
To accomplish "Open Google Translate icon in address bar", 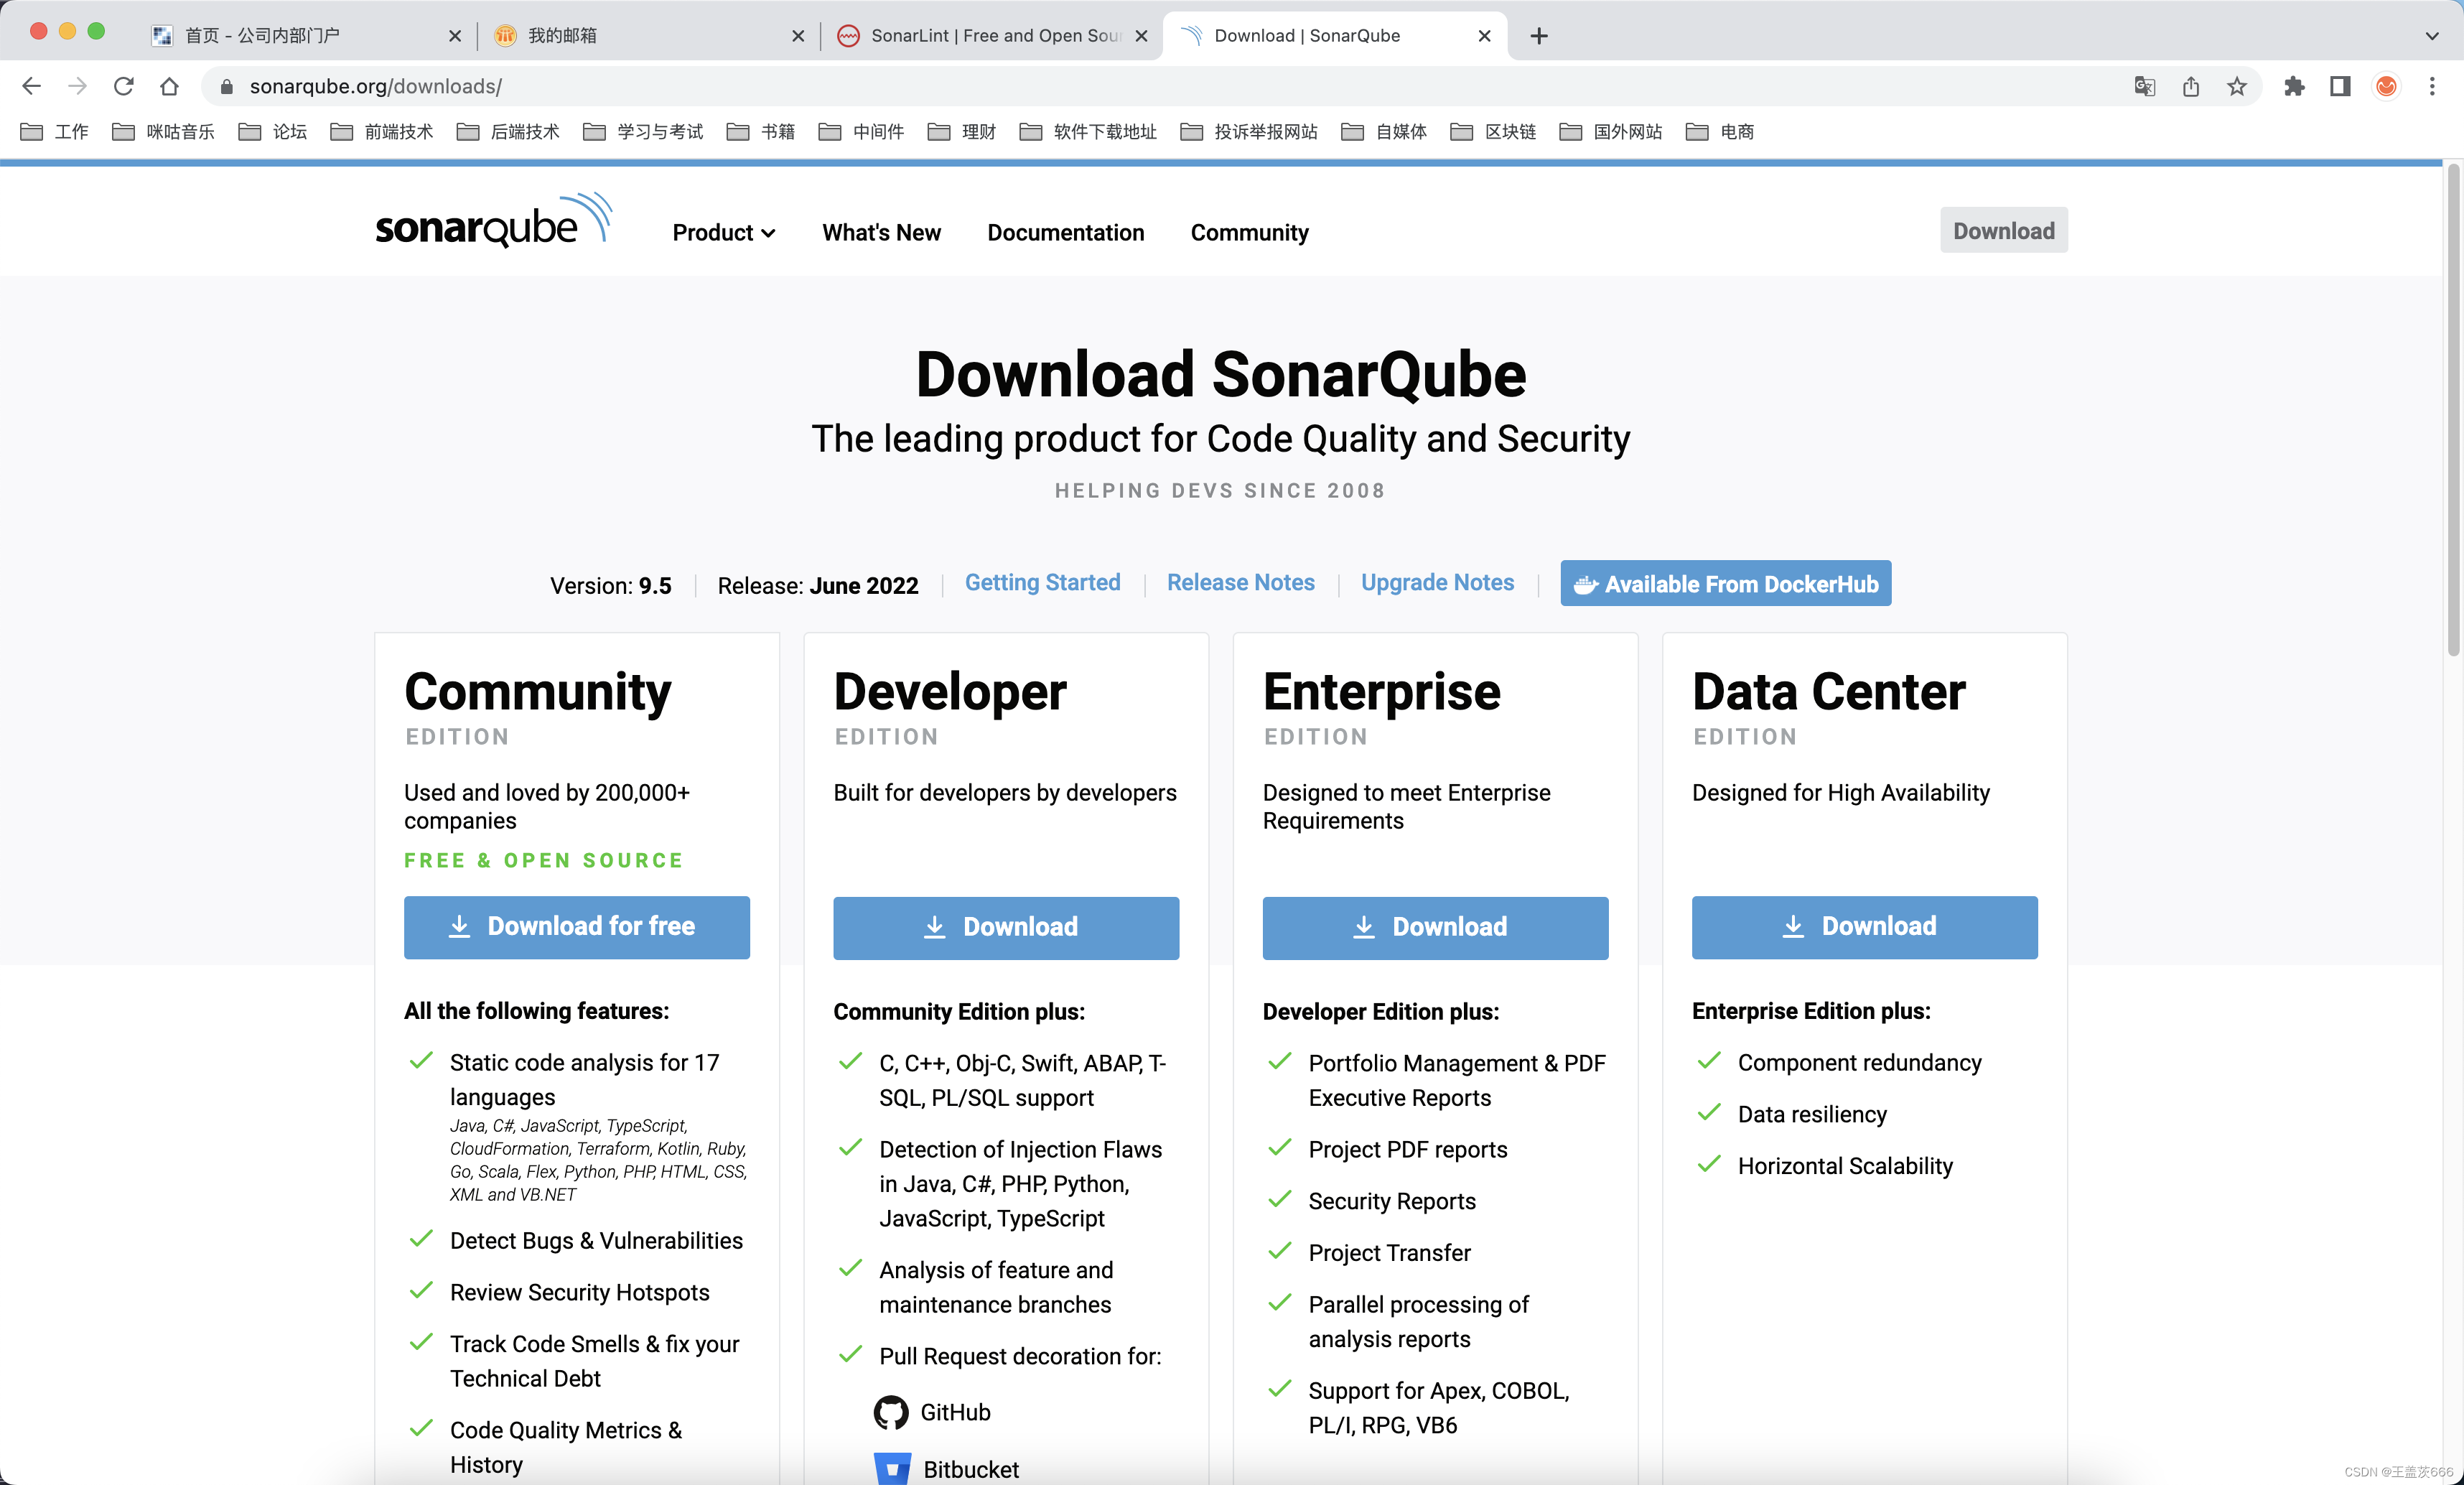I will pyautogui.click(x=2144, y=86).
